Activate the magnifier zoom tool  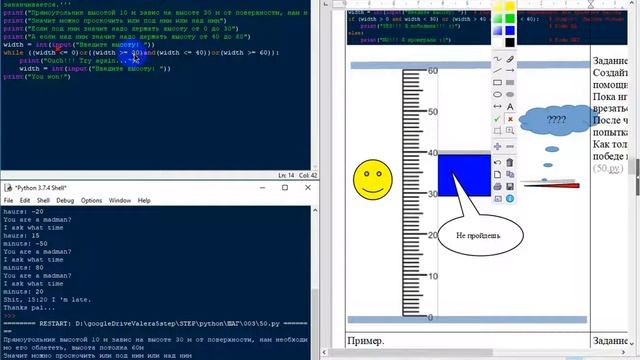[x=510, y=131]
